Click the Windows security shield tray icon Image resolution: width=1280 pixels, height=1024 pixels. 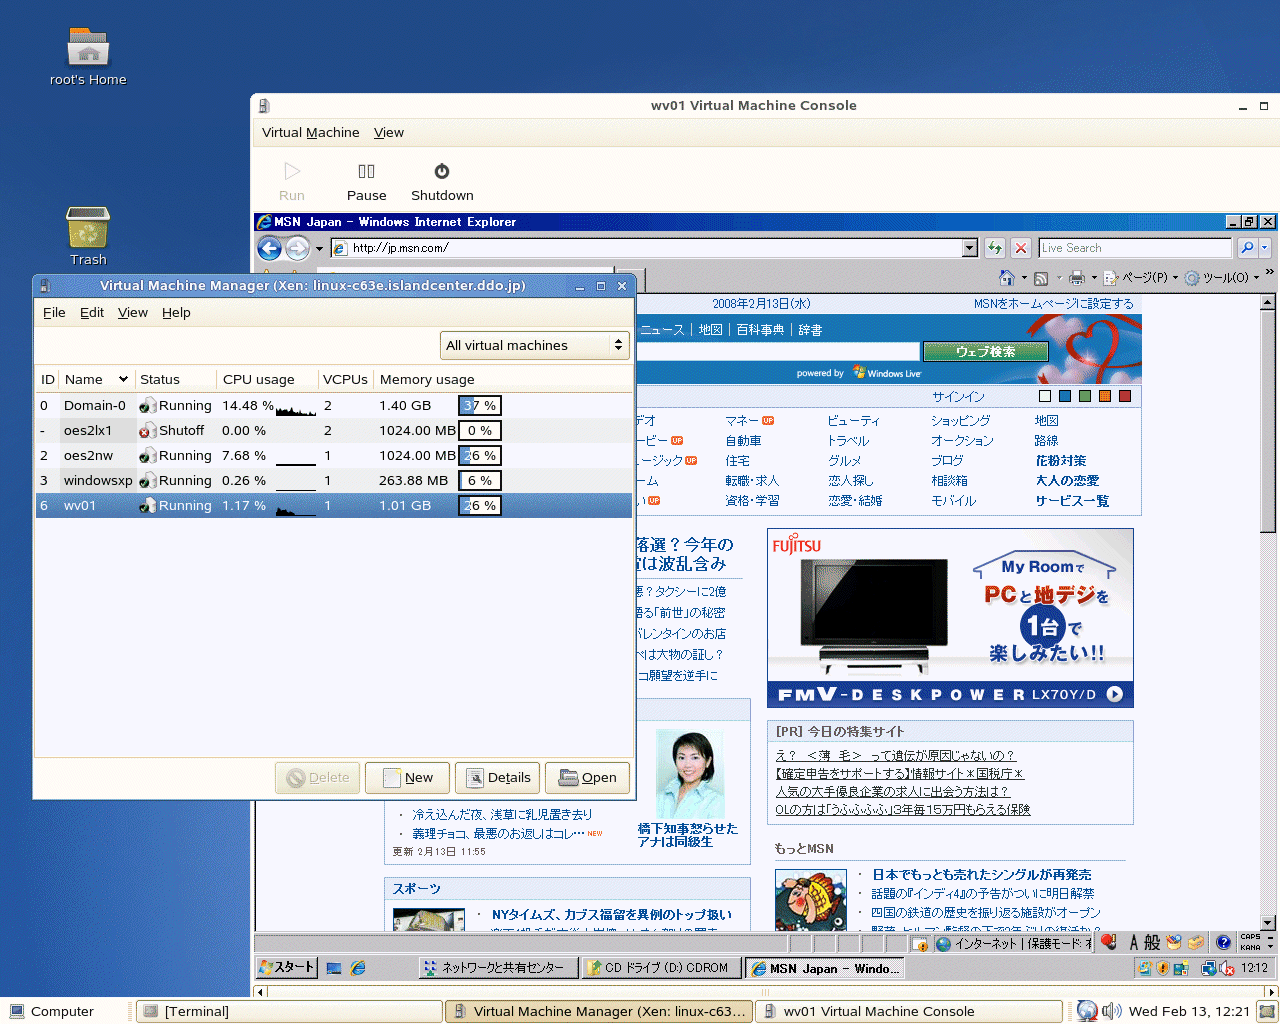[x=1163, y=968]
